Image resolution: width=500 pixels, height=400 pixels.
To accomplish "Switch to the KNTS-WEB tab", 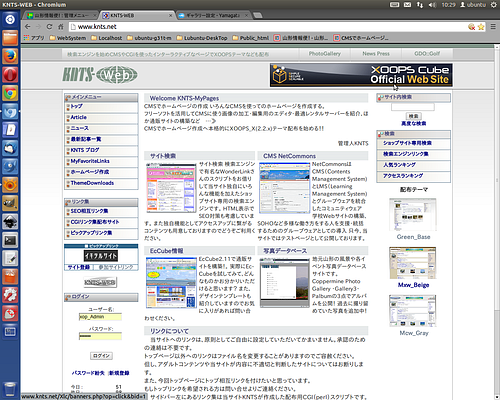I will click(x=137, y=15).
